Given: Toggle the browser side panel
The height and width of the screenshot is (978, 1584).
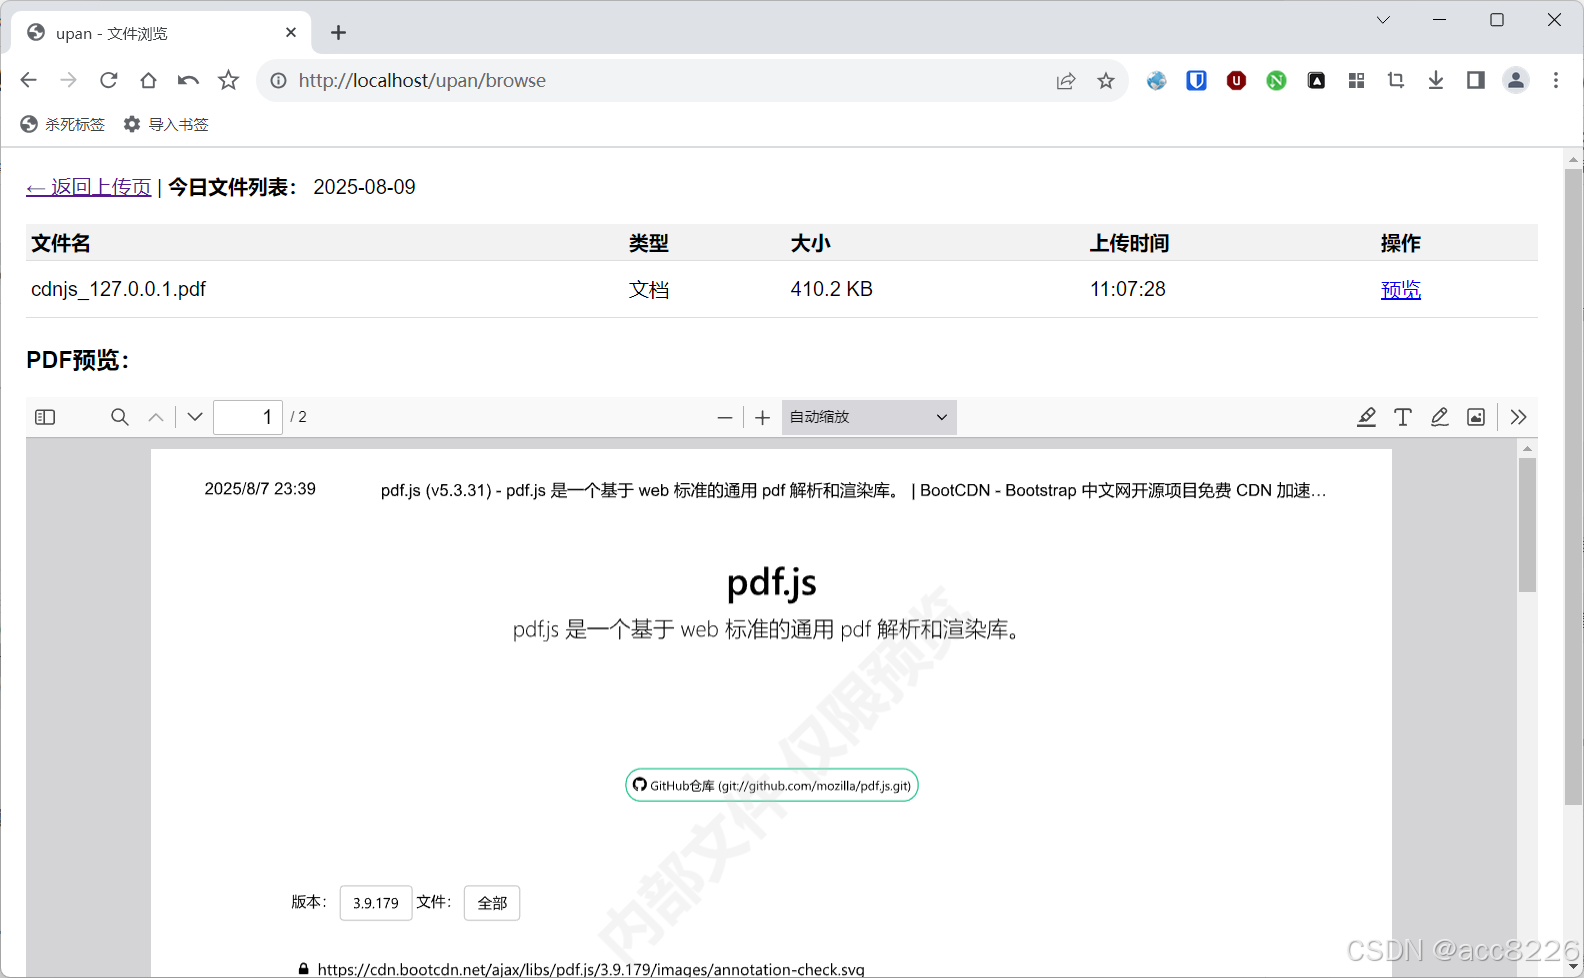Looking at the screenshot, I should click(x=1476, y=80).
